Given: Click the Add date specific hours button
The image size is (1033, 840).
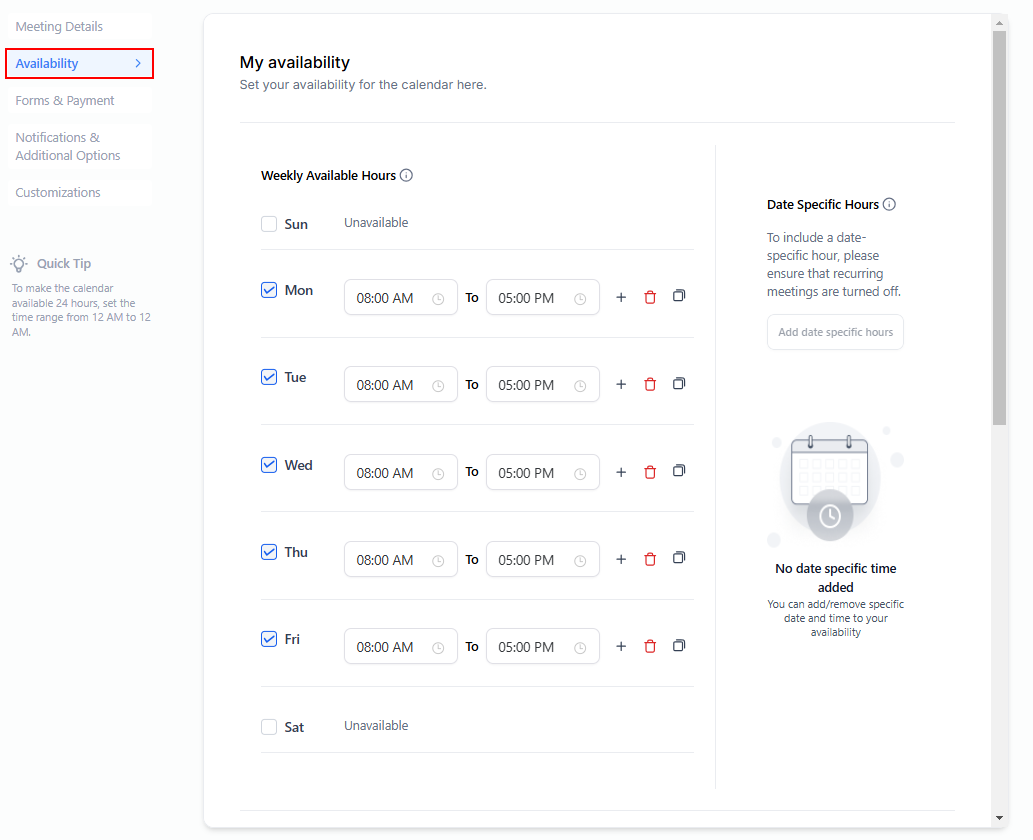Looking at the screenshot, I should point(835,333).
